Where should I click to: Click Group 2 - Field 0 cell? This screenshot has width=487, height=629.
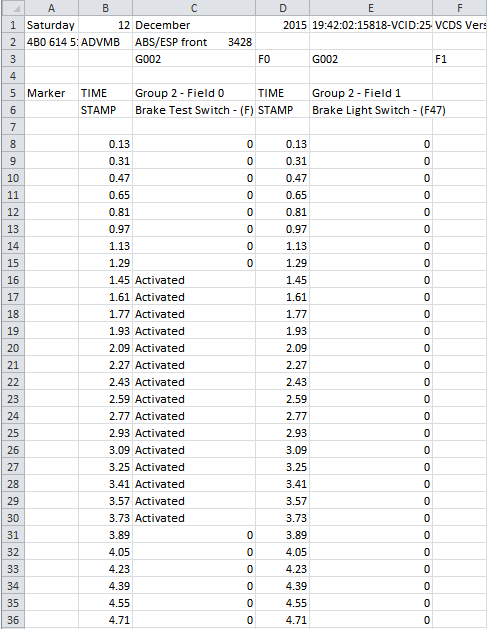pyautogui.click(x=194, y=93)
